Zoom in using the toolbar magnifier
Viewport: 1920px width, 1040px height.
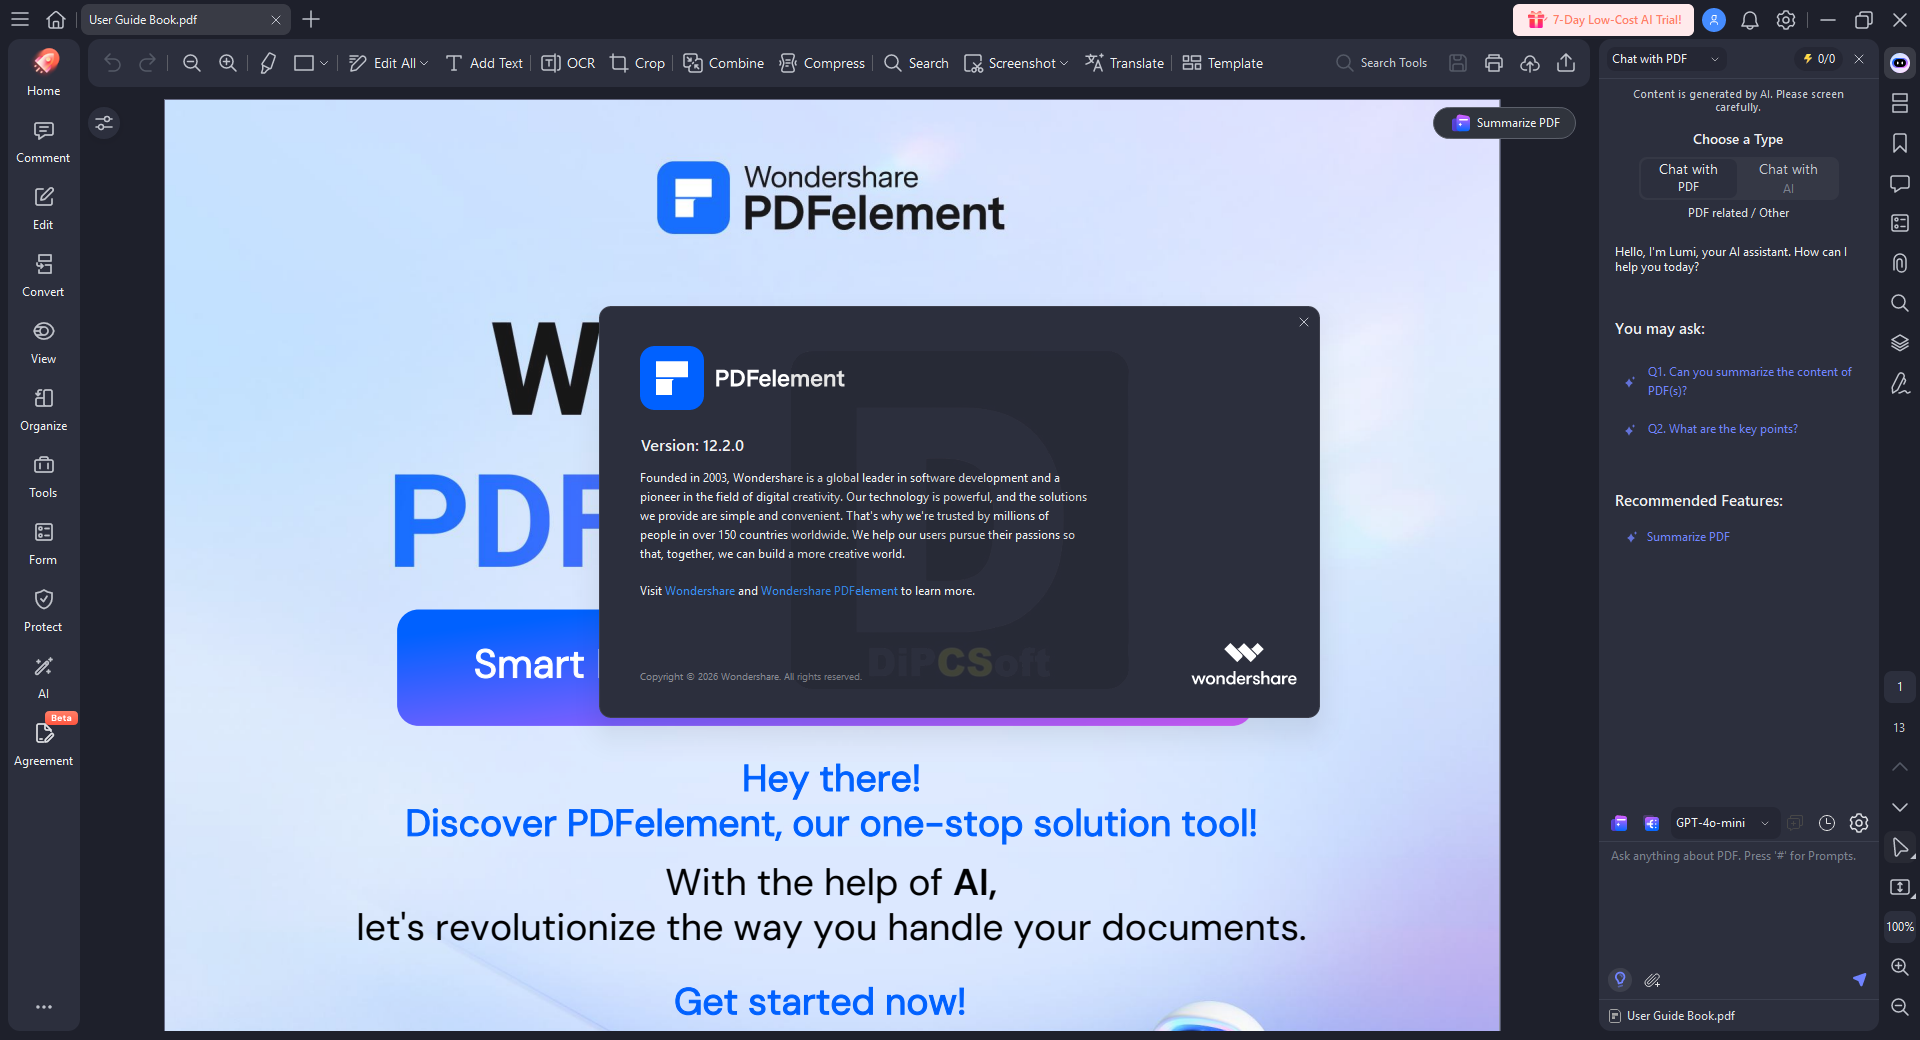[x=228, y=63]
